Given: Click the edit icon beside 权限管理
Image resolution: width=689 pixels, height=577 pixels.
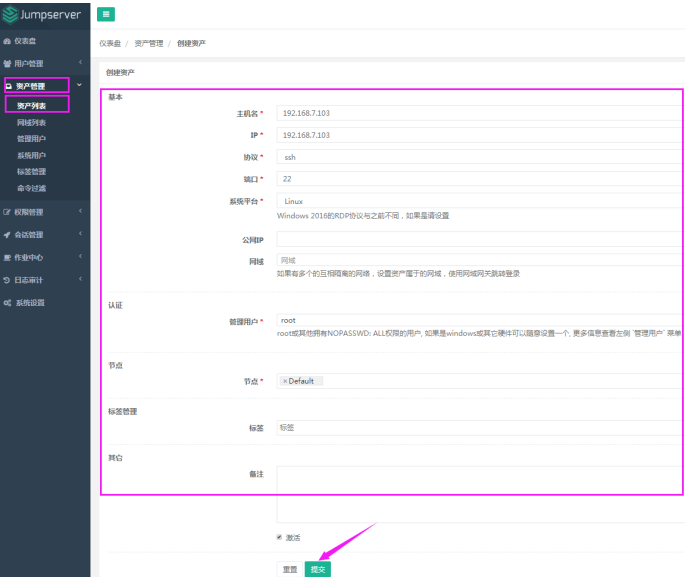Looking at the screenshot, I should click(7, 212).
